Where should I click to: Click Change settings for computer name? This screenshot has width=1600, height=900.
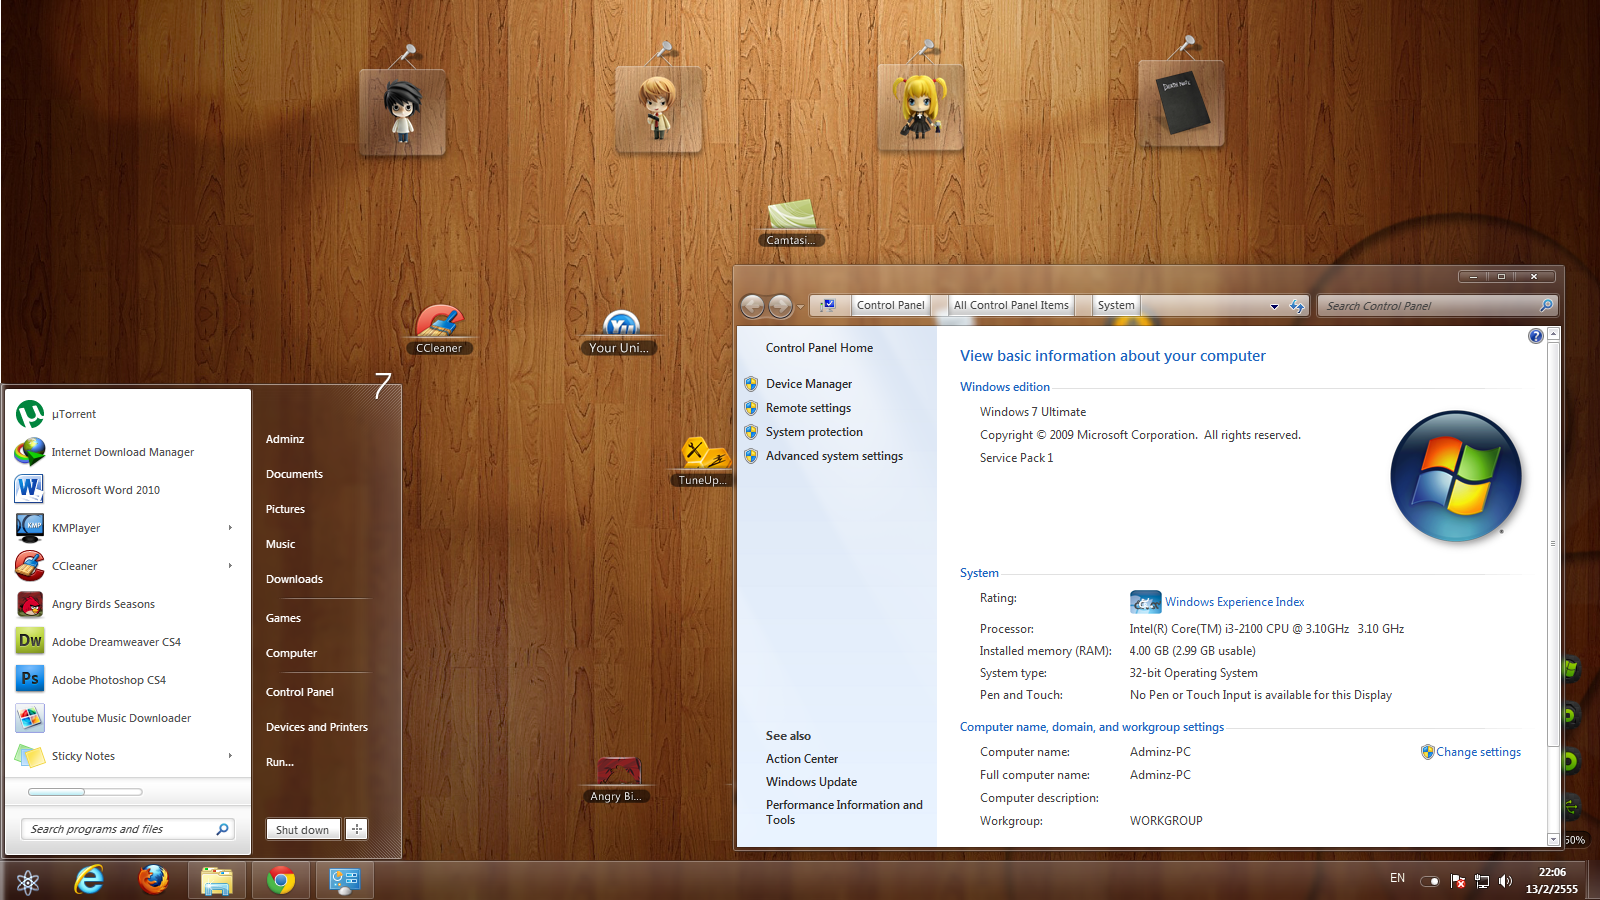click(1478, 752)
